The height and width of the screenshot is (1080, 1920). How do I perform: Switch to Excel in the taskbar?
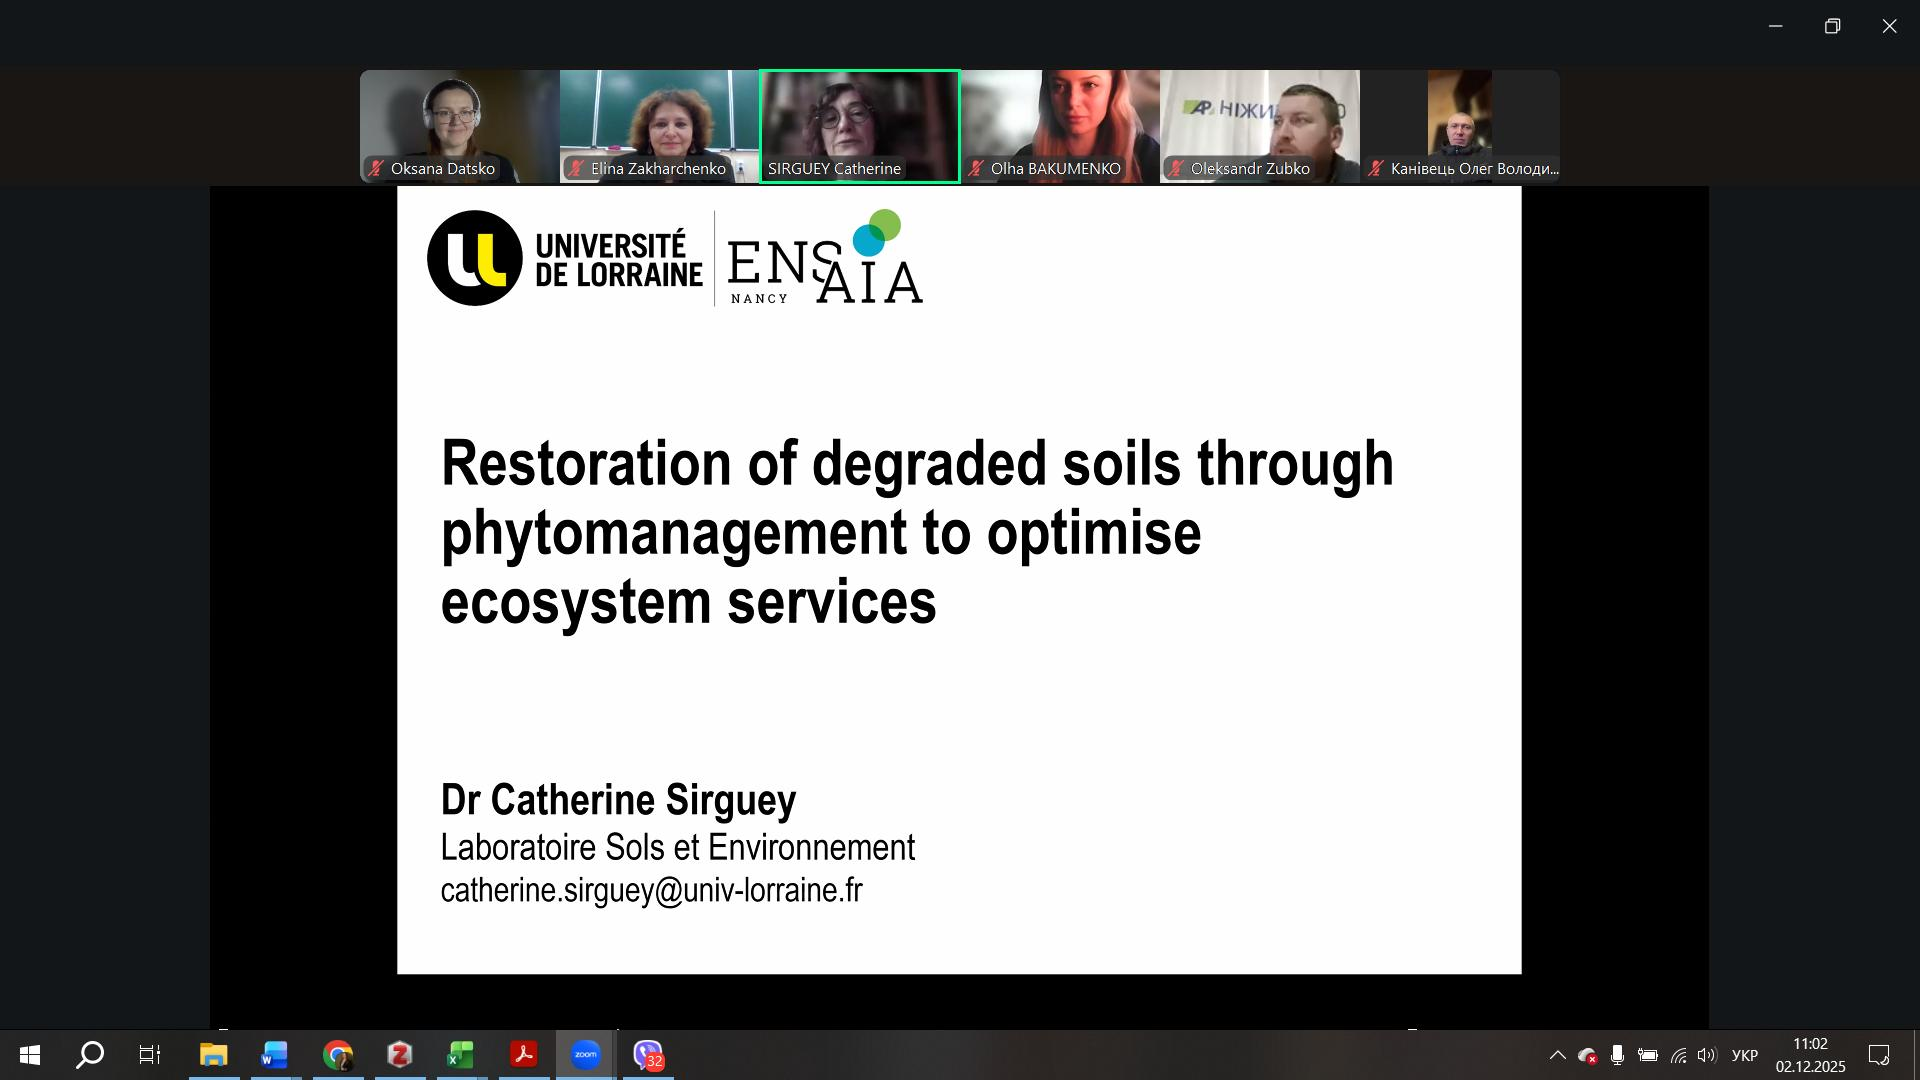click(x=460, y=1054)
